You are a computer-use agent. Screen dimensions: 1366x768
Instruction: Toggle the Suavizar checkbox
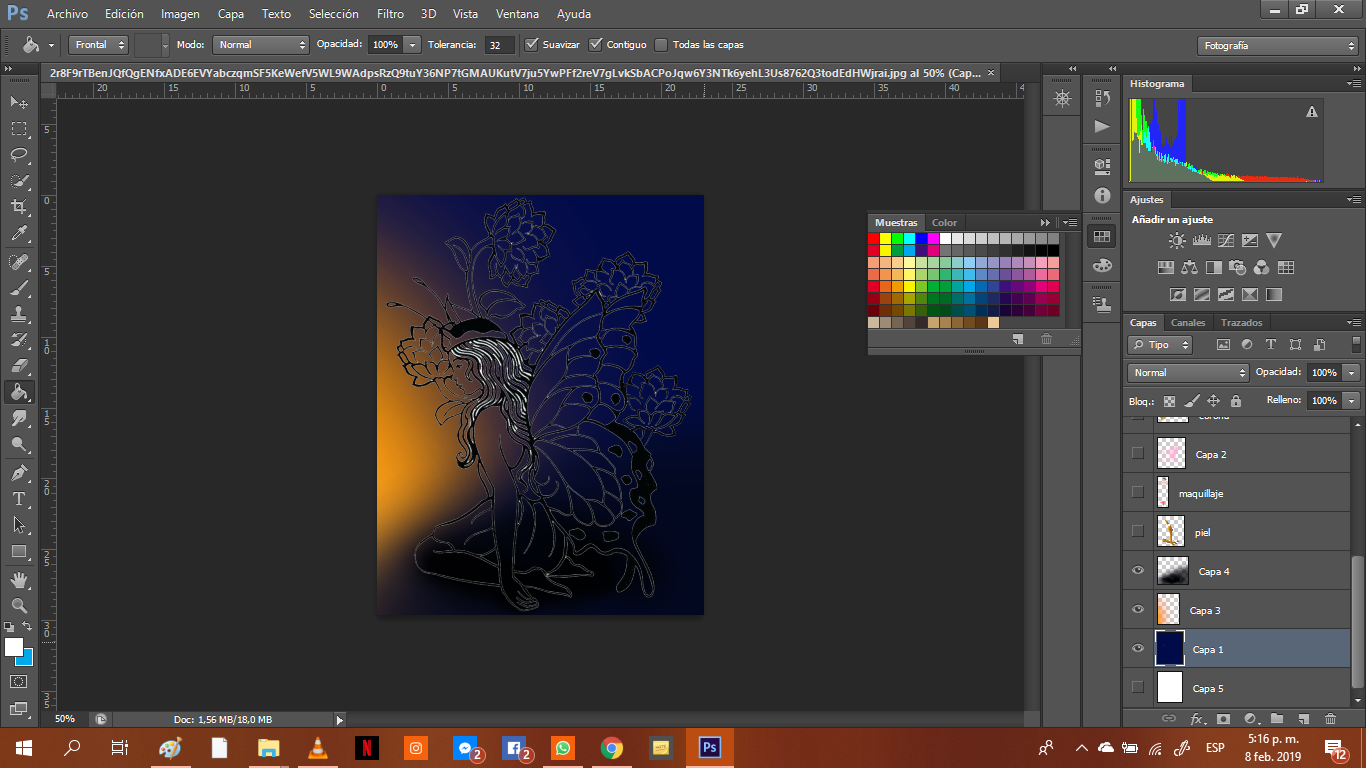[x=532, y=44]
